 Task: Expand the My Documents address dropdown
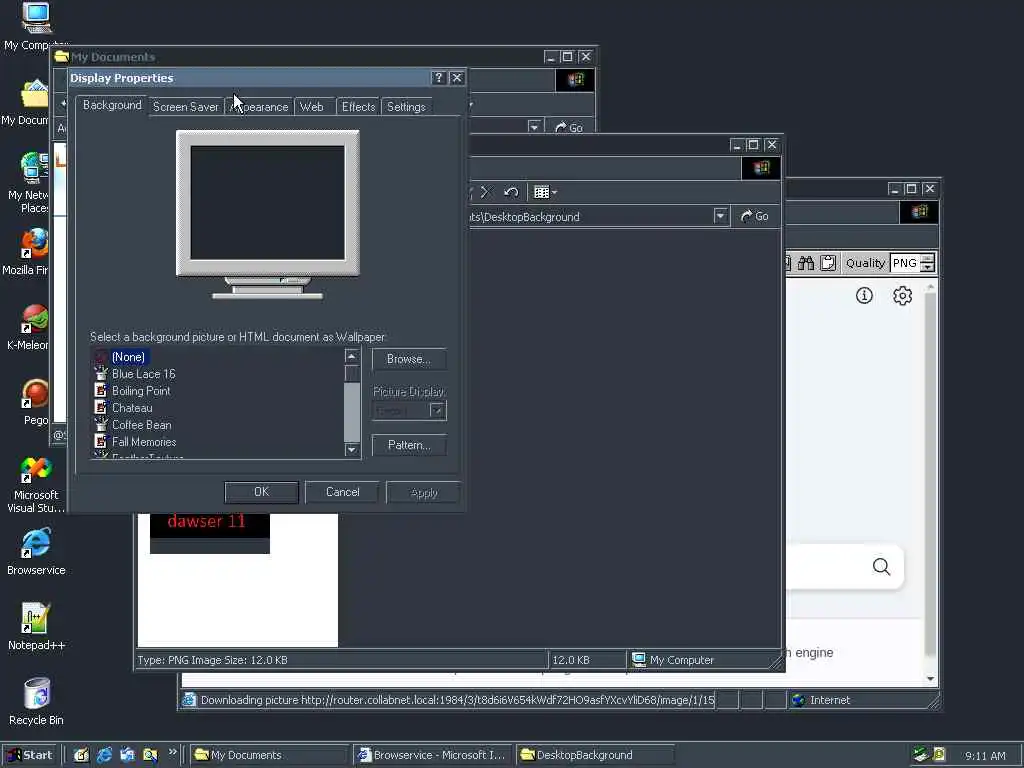pos(535,127)
